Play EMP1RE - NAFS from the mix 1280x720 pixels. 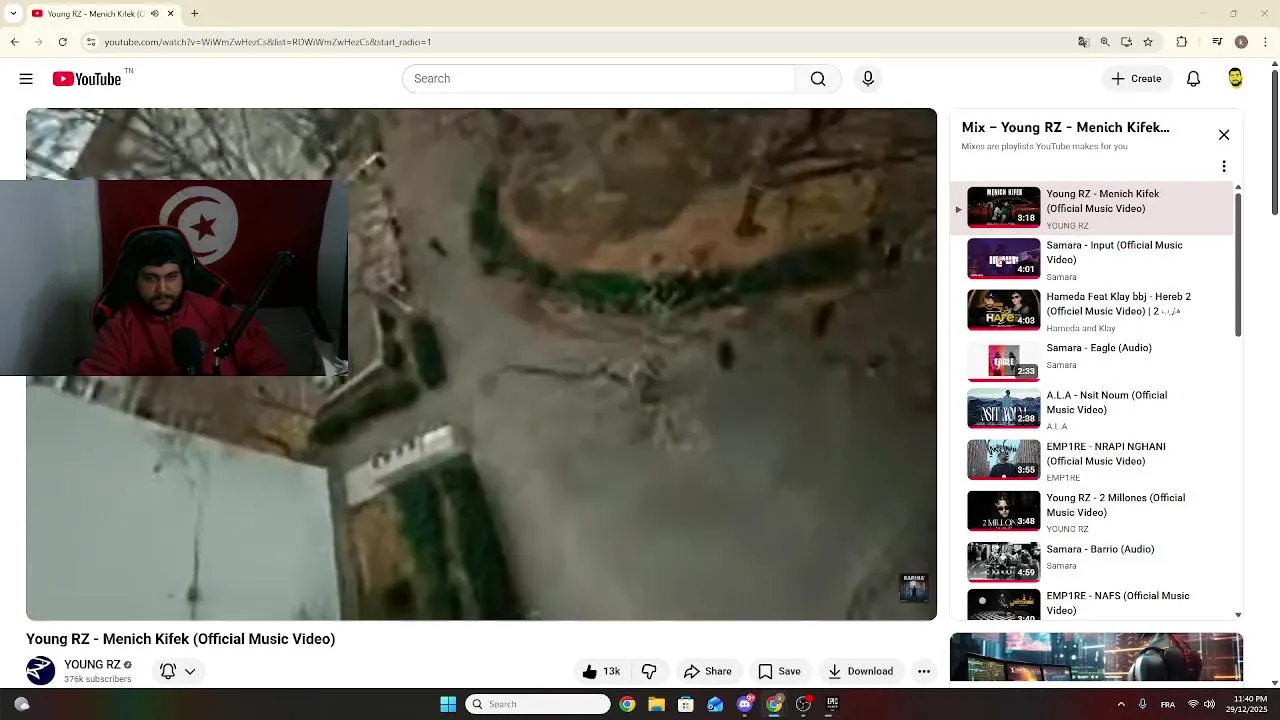coord(1093,604)
